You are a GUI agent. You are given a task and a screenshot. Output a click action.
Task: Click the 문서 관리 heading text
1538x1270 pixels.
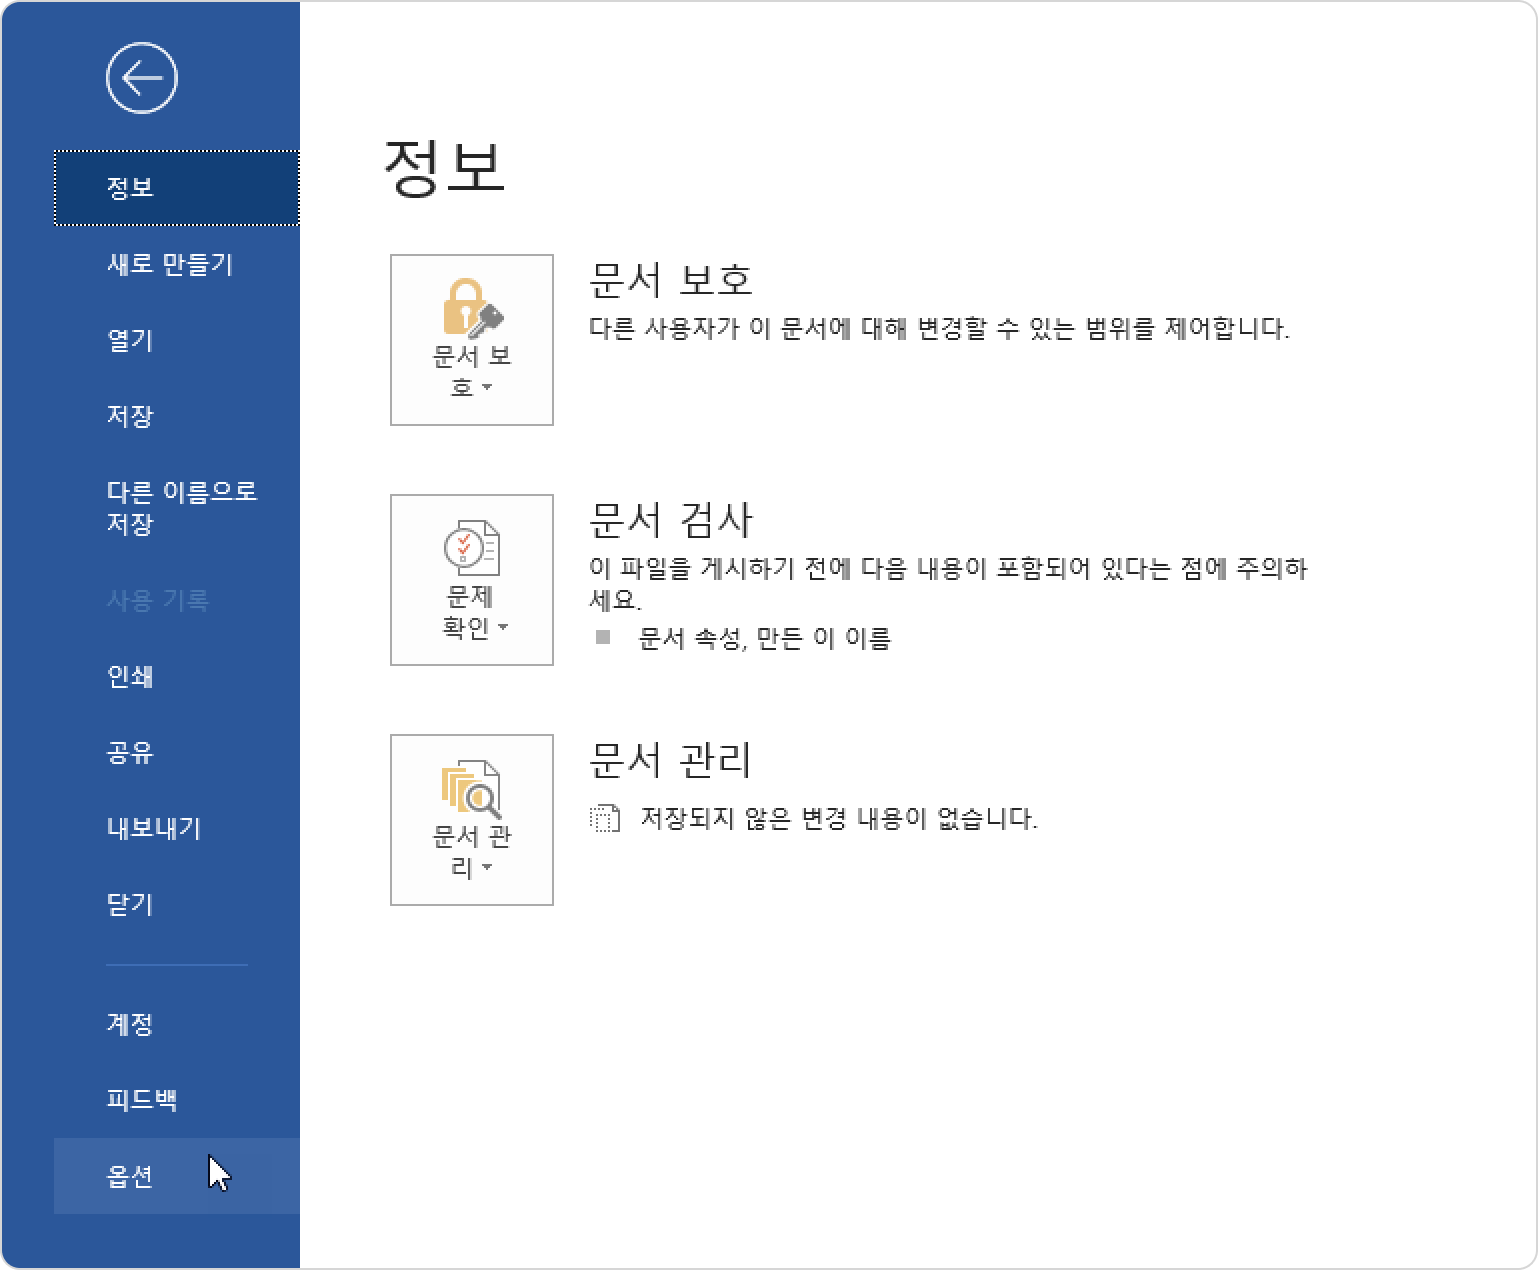tap(670, 760)
